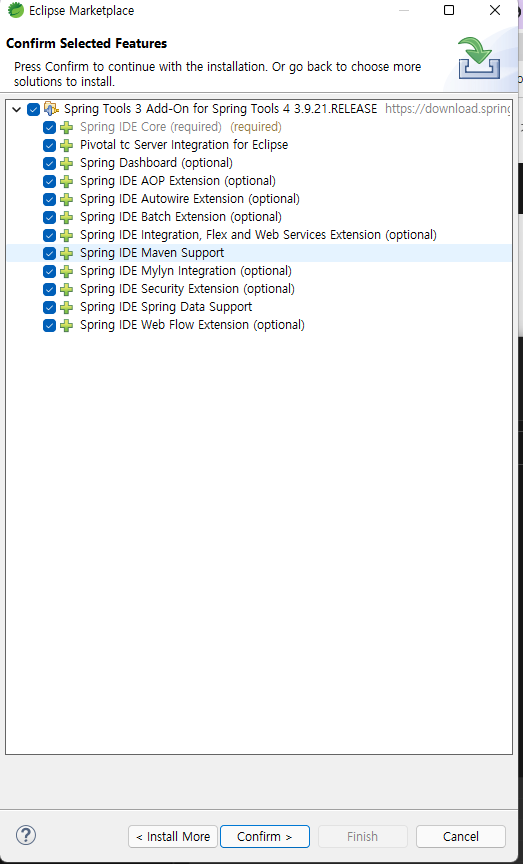Collapse the Spring Tools 3 Add-On tree
The width and height of the screenshot is (523, 864).
click(x=17, y=109)
